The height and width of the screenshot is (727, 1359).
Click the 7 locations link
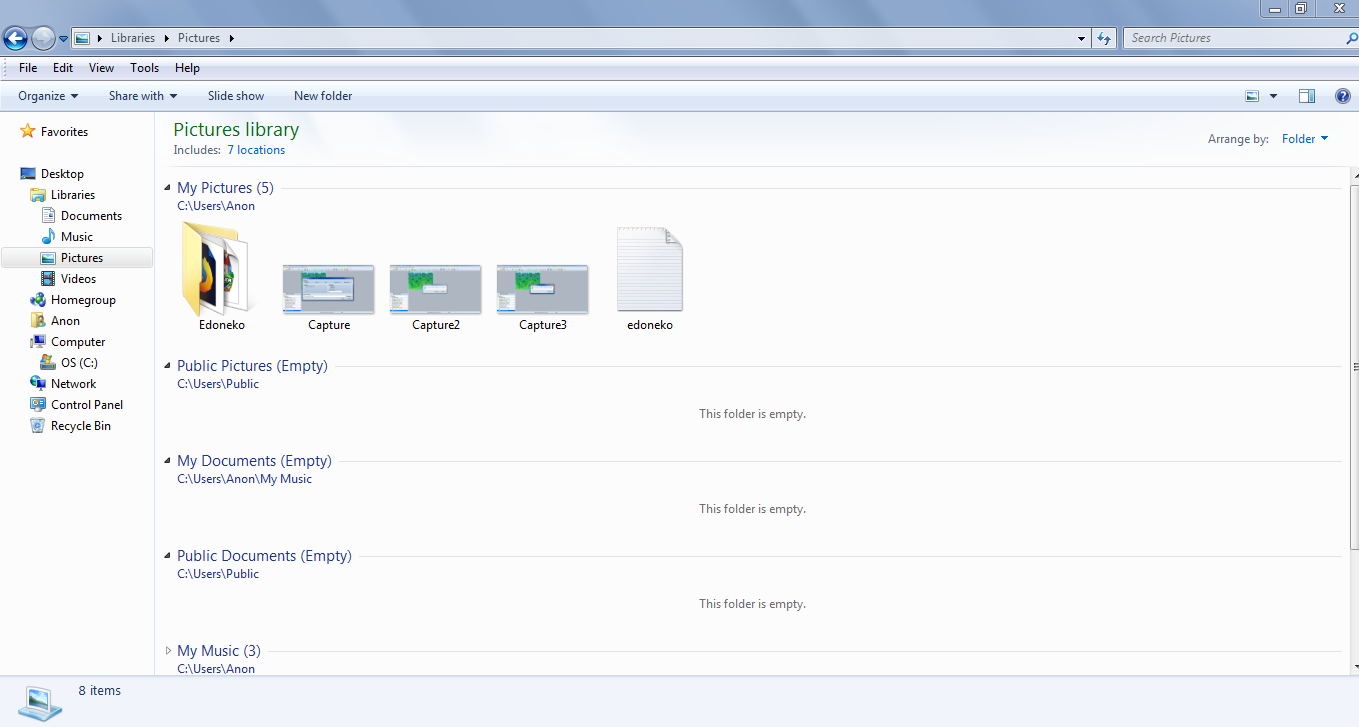256,150
